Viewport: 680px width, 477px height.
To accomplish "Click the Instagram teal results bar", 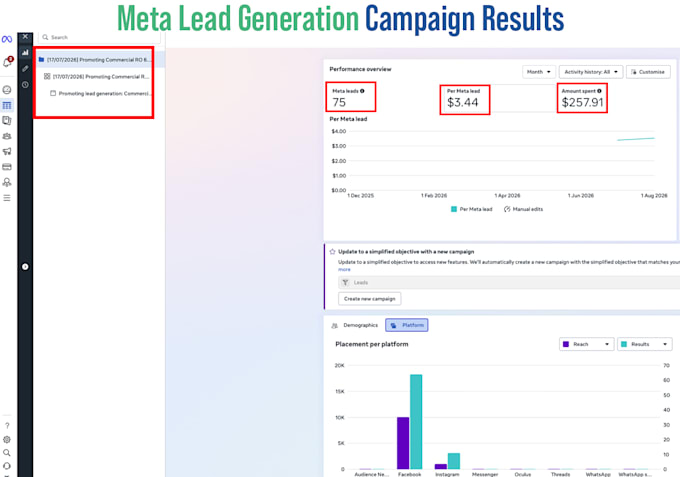I will pyautogui.click(x=454, y=461).
